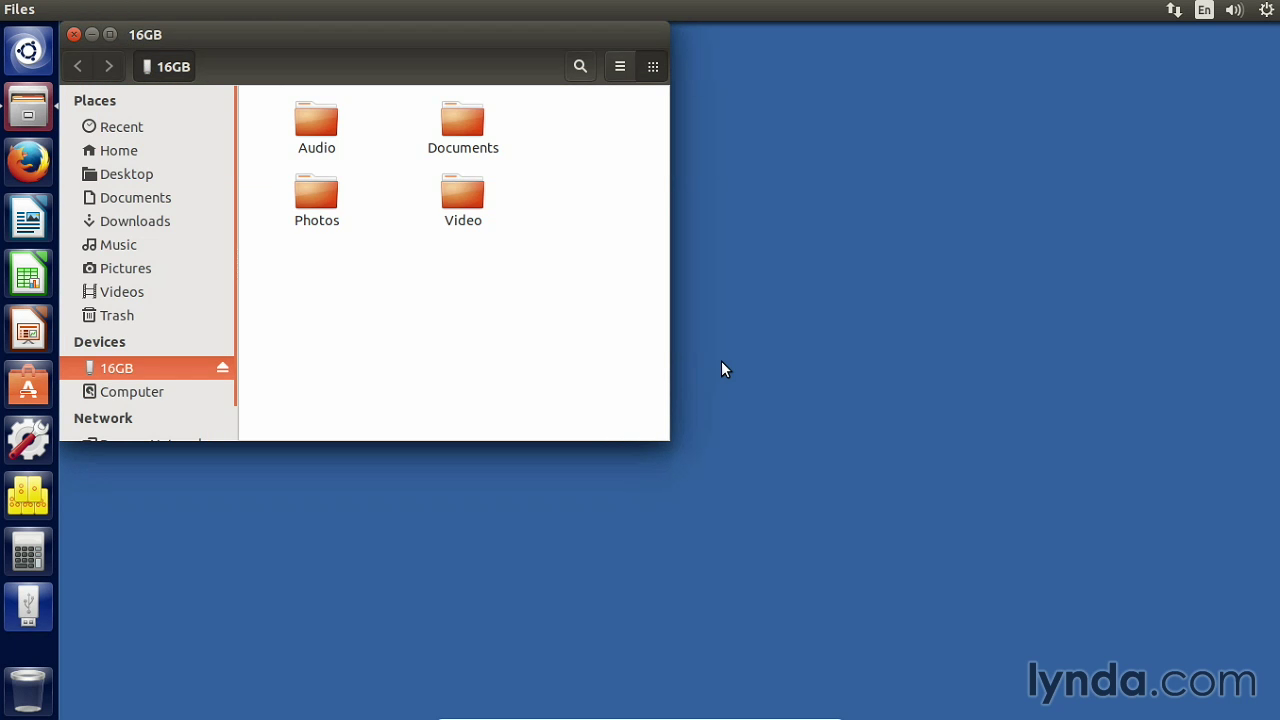Click Files launcher icon

(x=28, y=106)
